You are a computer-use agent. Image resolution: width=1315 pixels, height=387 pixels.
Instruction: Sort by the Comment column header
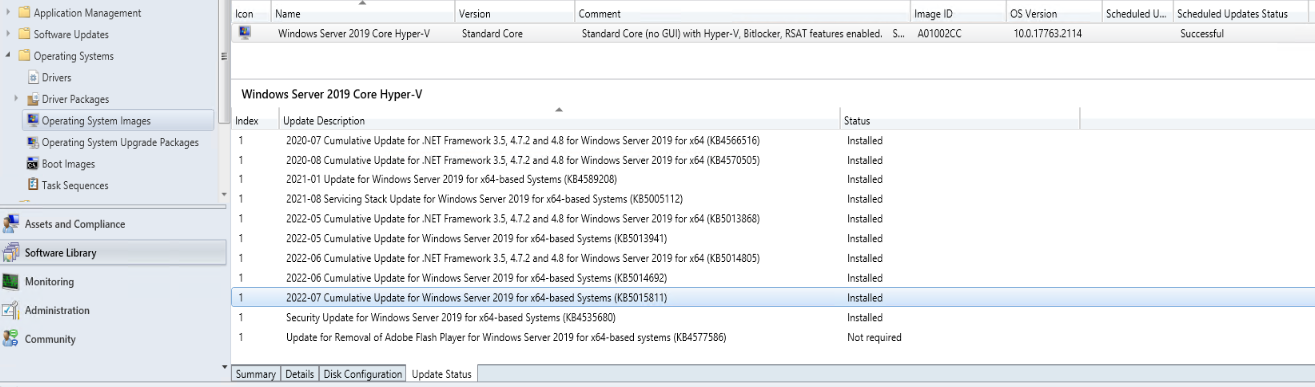point(743,14)
